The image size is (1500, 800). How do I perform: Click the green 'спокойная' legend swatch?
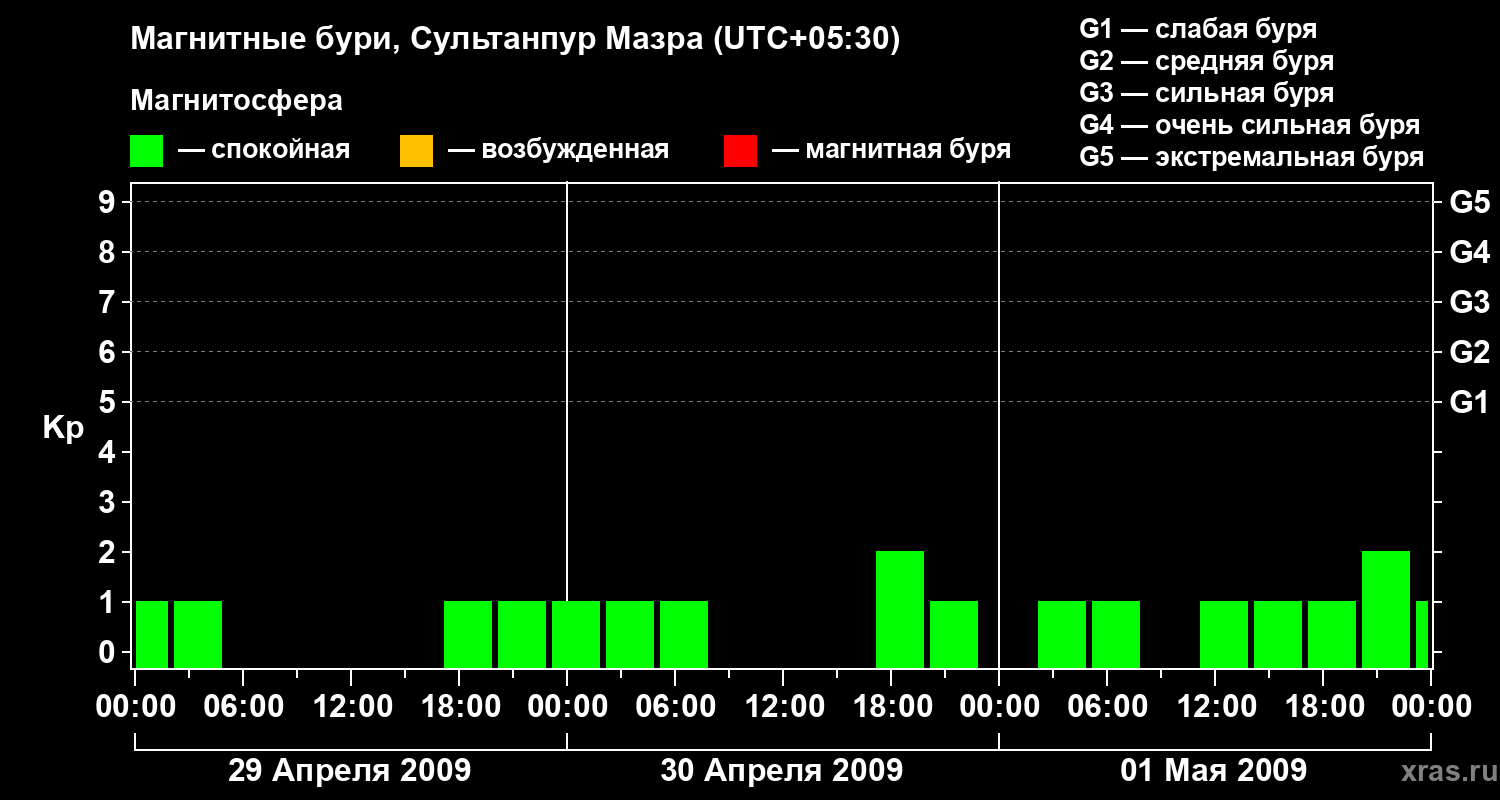147,151
